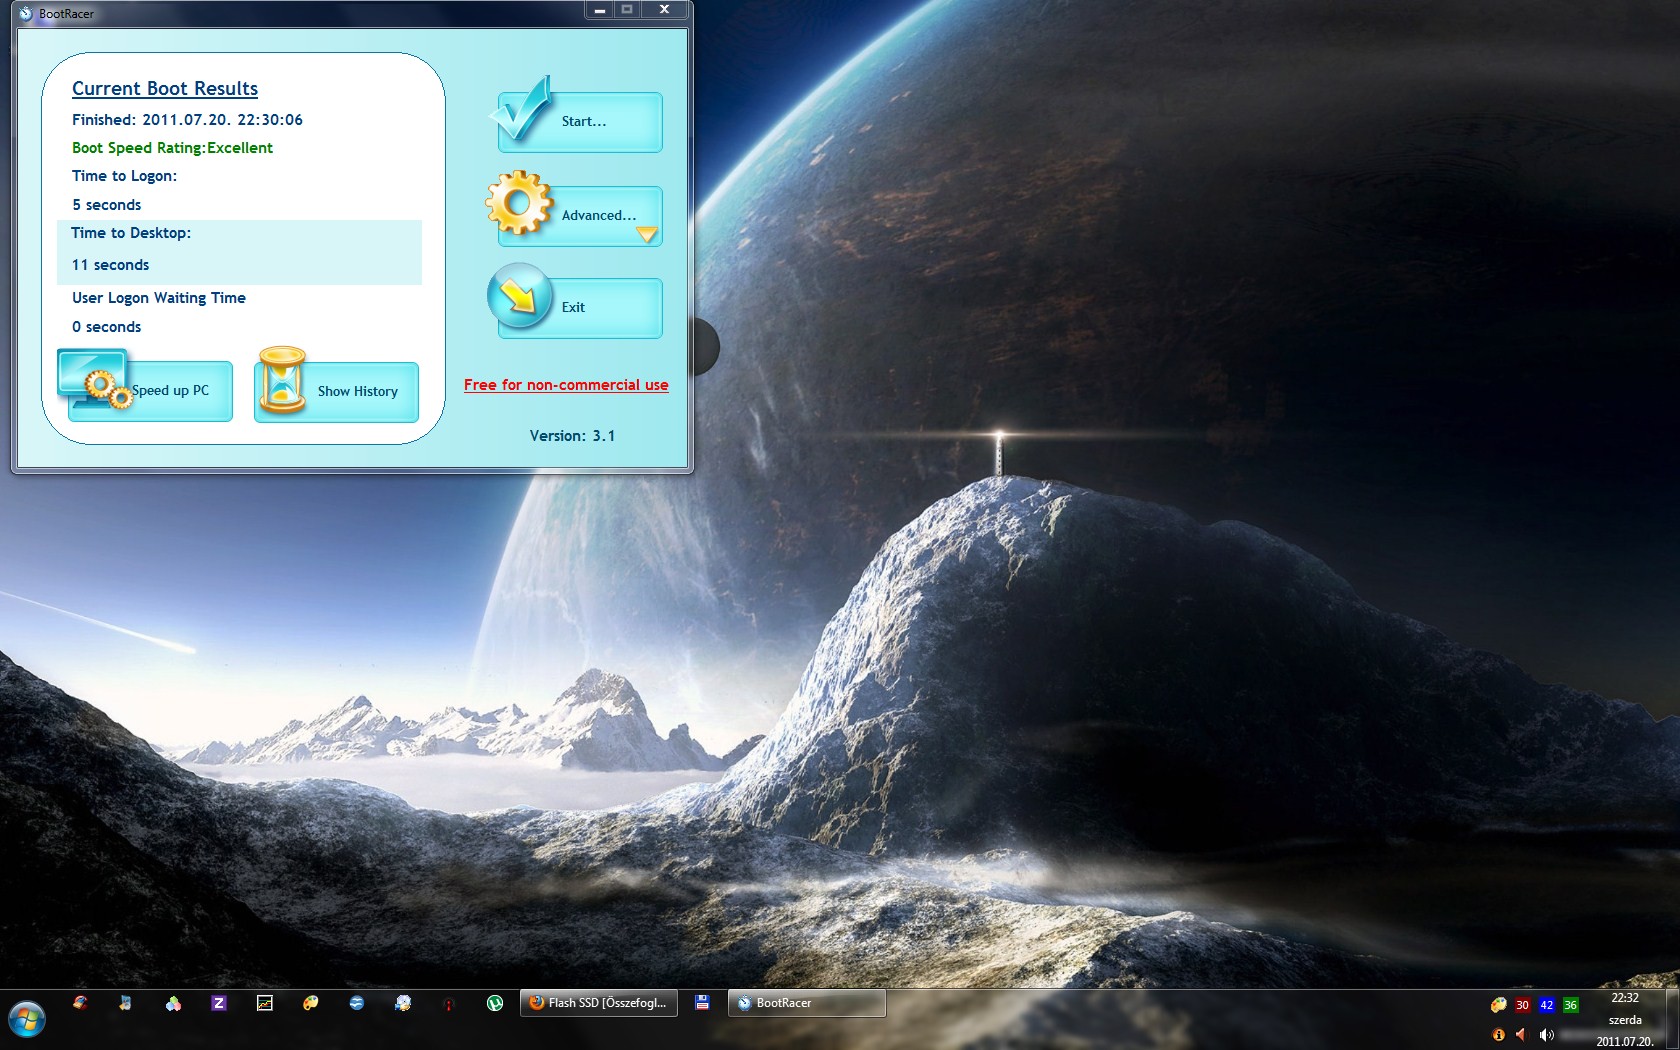Minimize the BootRacer window

coord(599,9)
